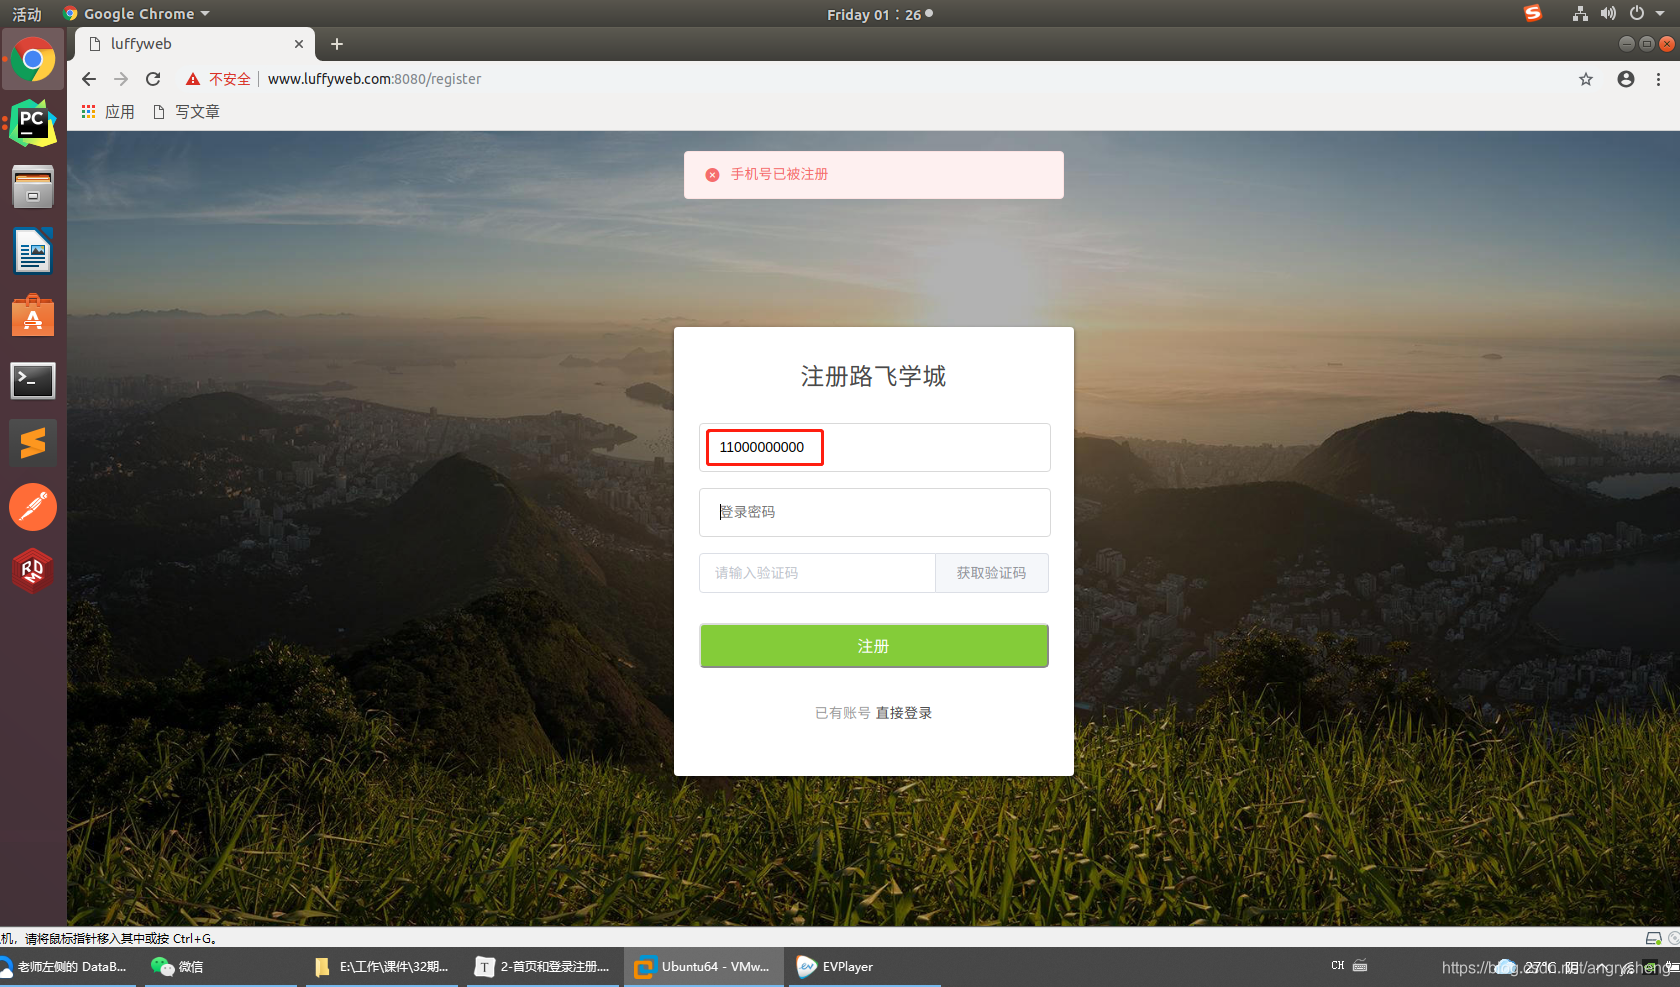Open the Files manager dock icon
Image resolution: width=1680 pixels, height=987 pixels.
click(33, 187)
